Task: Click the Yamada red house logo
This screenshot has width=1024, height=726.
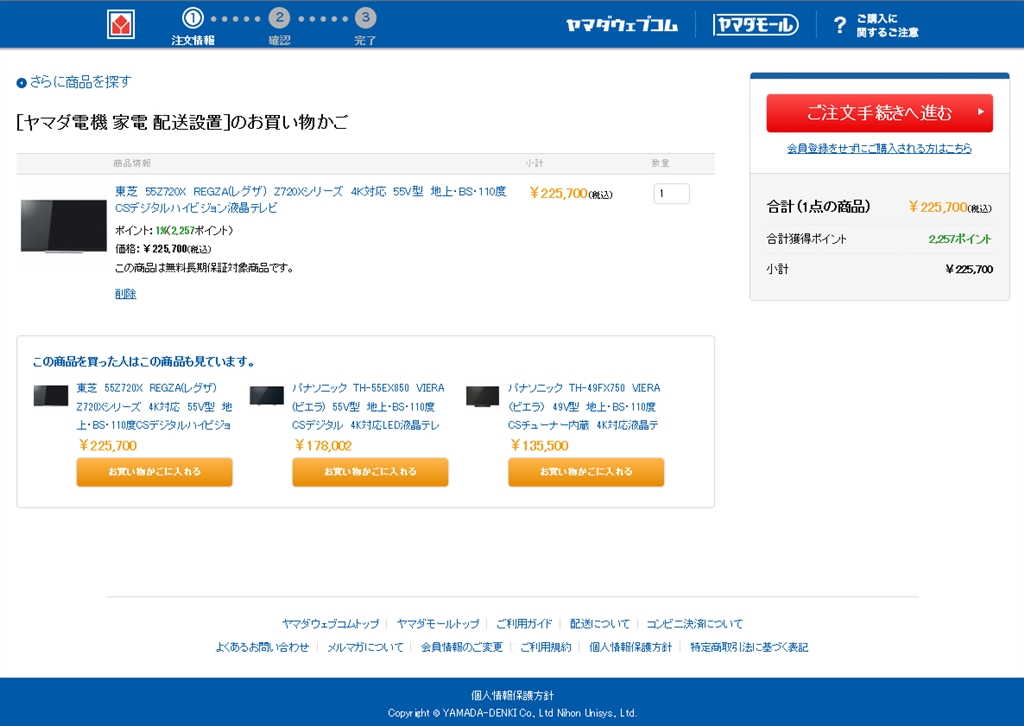Action: [121, 25]
